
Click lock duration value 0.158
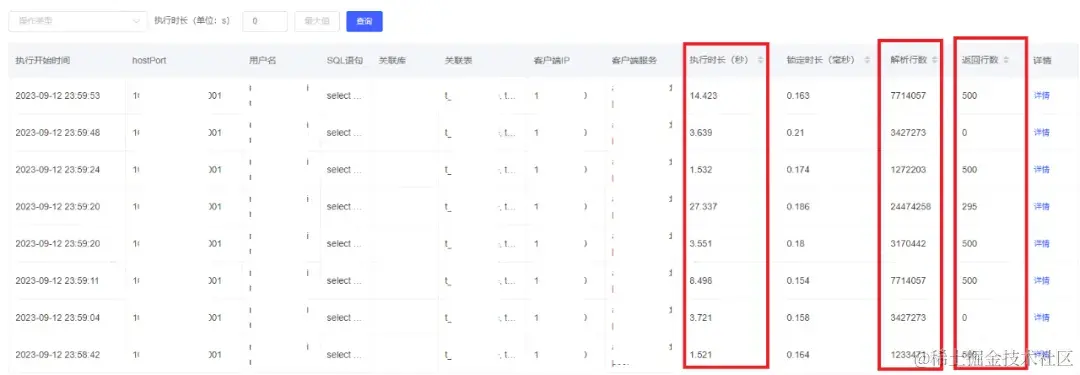coord(798,318)
